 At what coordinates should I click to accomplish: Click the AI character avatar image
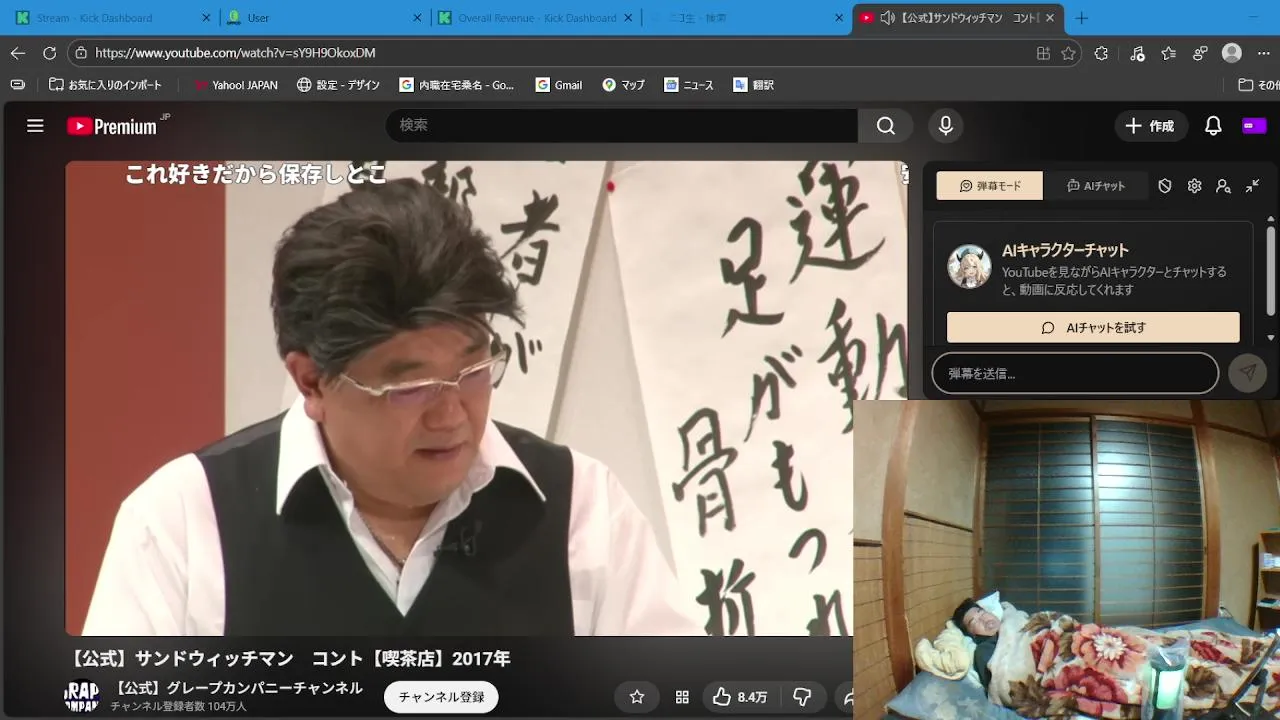click(969, 266)
